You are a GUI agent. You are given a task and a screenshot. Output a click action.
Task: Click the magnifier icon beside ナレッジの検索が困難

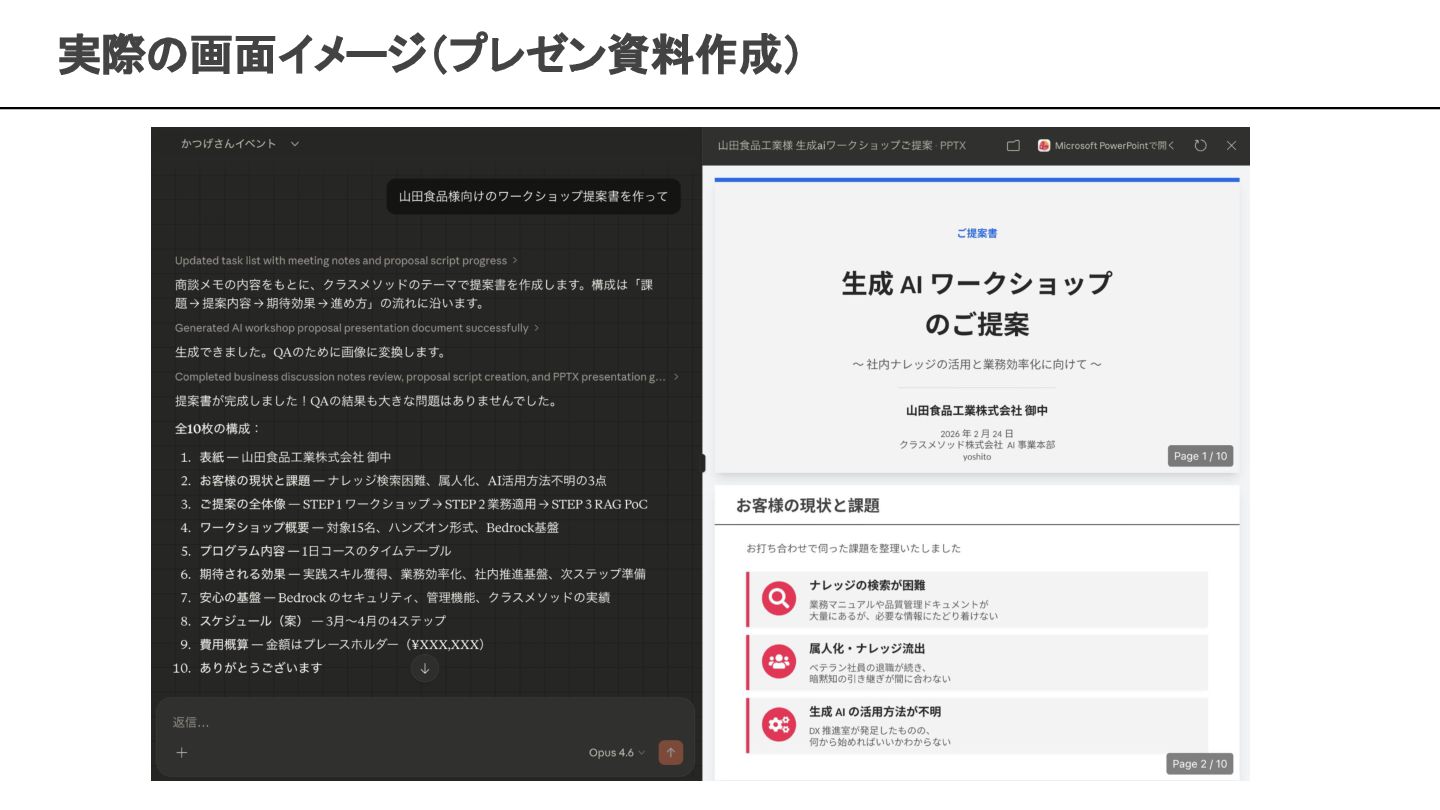(x=778, y=599)
